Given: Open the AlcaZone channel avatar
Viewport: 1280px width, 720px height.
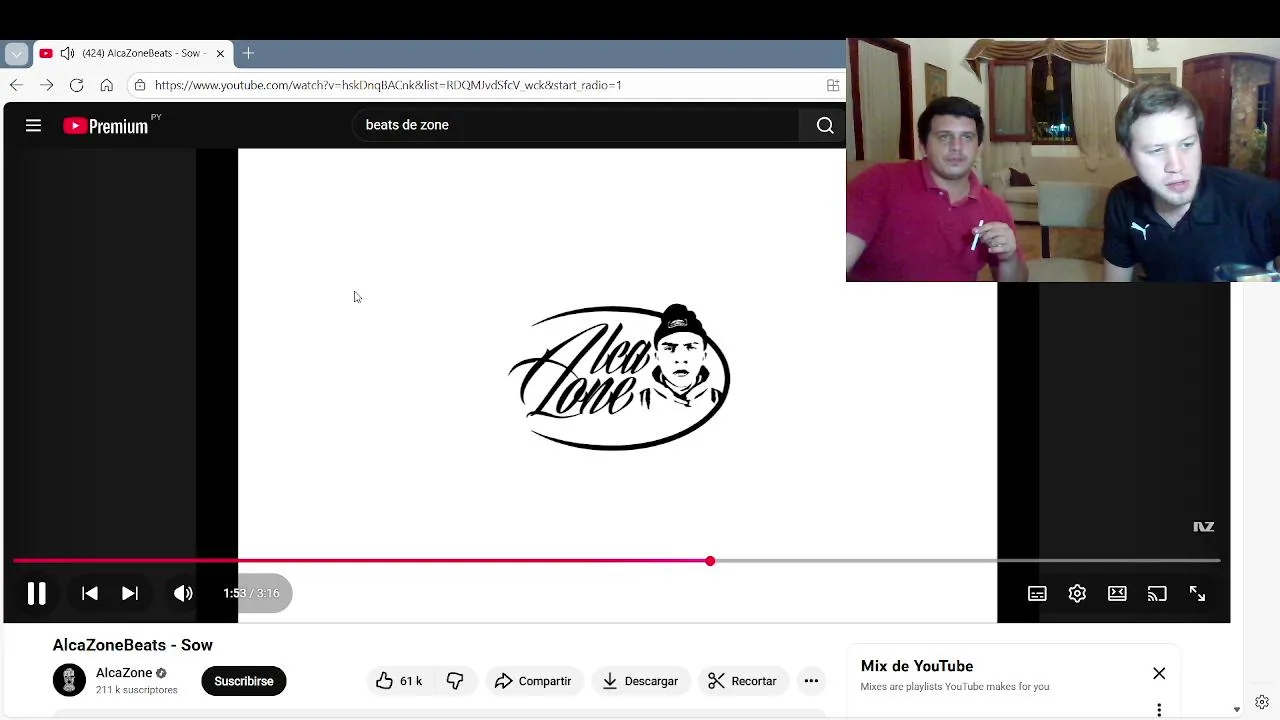Looking at the screenshot, I should pos(69,680).
